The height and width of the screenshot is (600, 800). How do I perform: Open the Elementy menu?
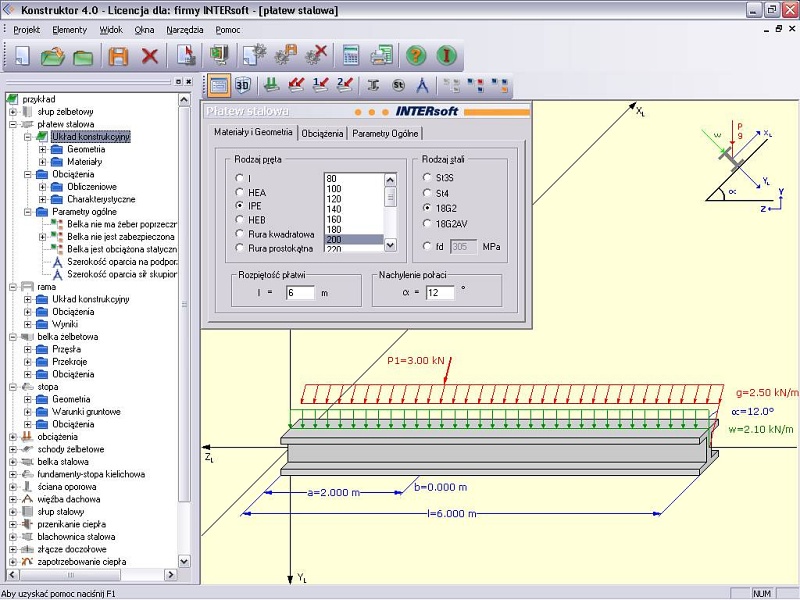[69, 30]
